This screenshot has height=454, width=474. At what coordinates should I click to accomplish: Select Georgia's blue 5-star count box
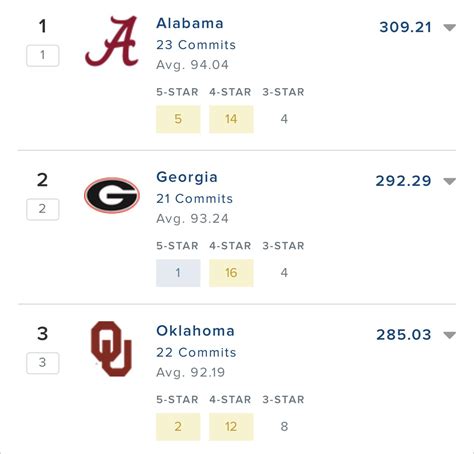[178, 273]
